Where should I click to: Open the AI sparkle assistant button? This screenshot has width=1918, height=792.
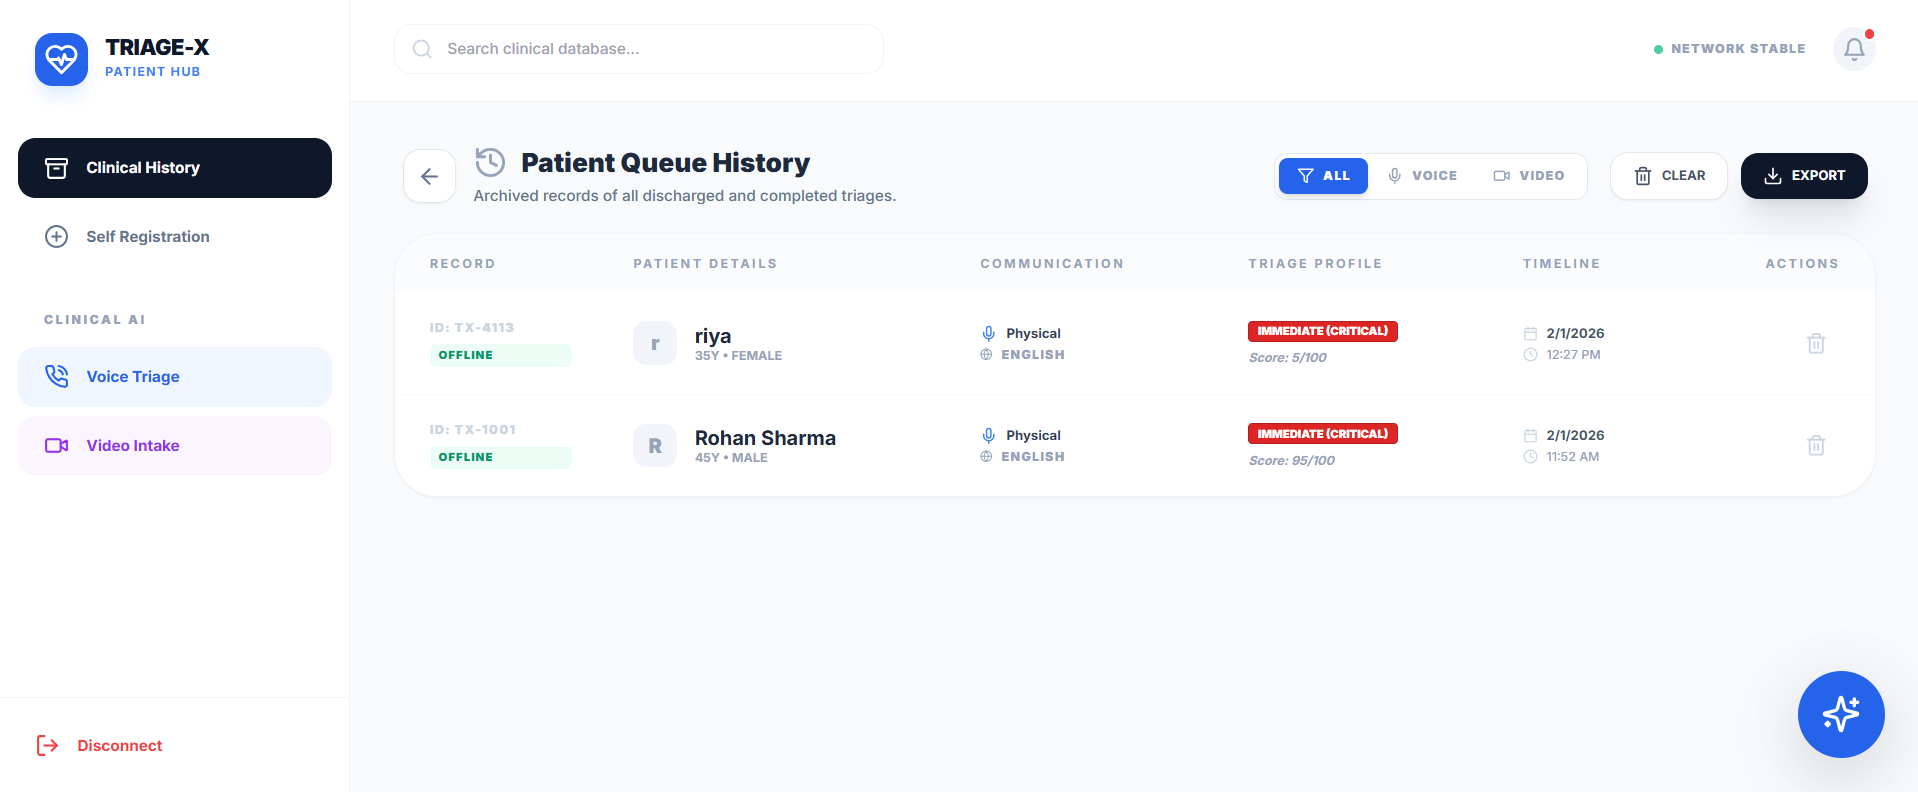(x=1840, y=714)
